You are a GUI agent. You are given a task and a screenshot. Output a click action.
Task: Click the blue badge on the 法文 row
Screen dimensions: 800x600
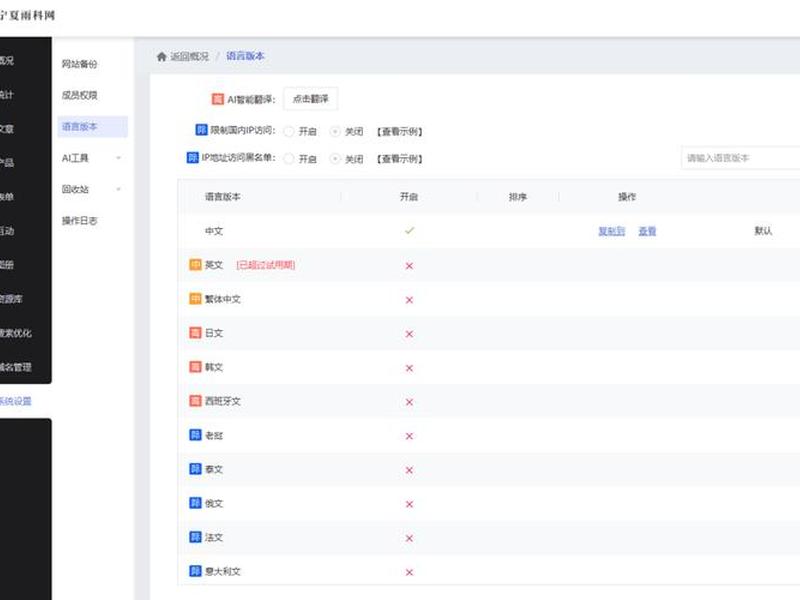pyautogui.click(x=195, y=537)
